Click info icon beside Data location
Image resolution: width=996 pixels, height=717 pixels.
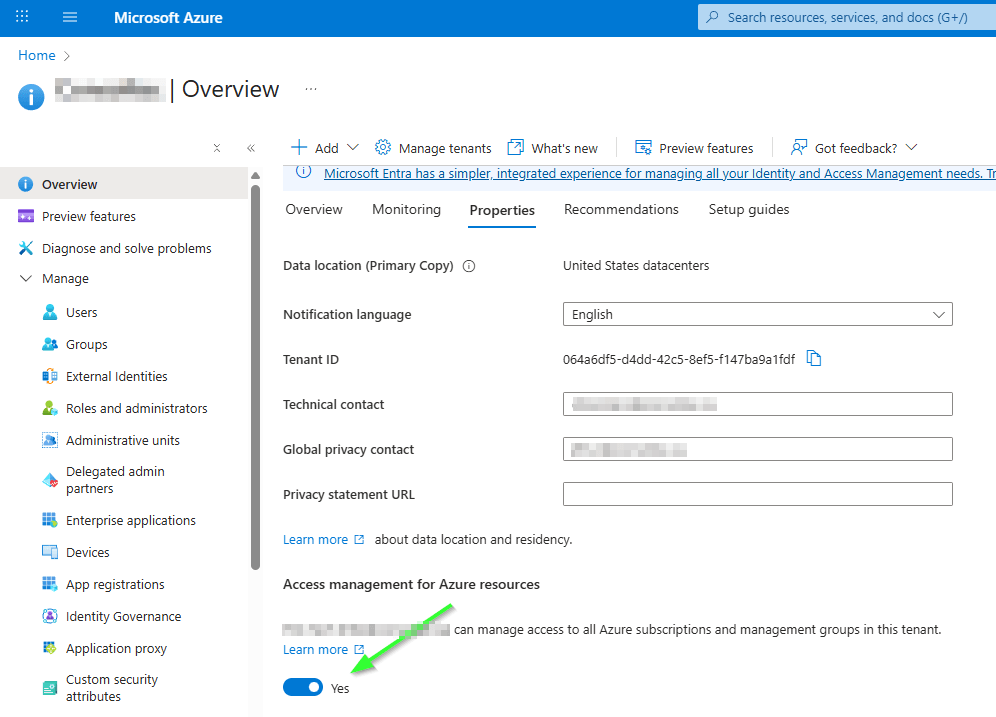[469, 266]
